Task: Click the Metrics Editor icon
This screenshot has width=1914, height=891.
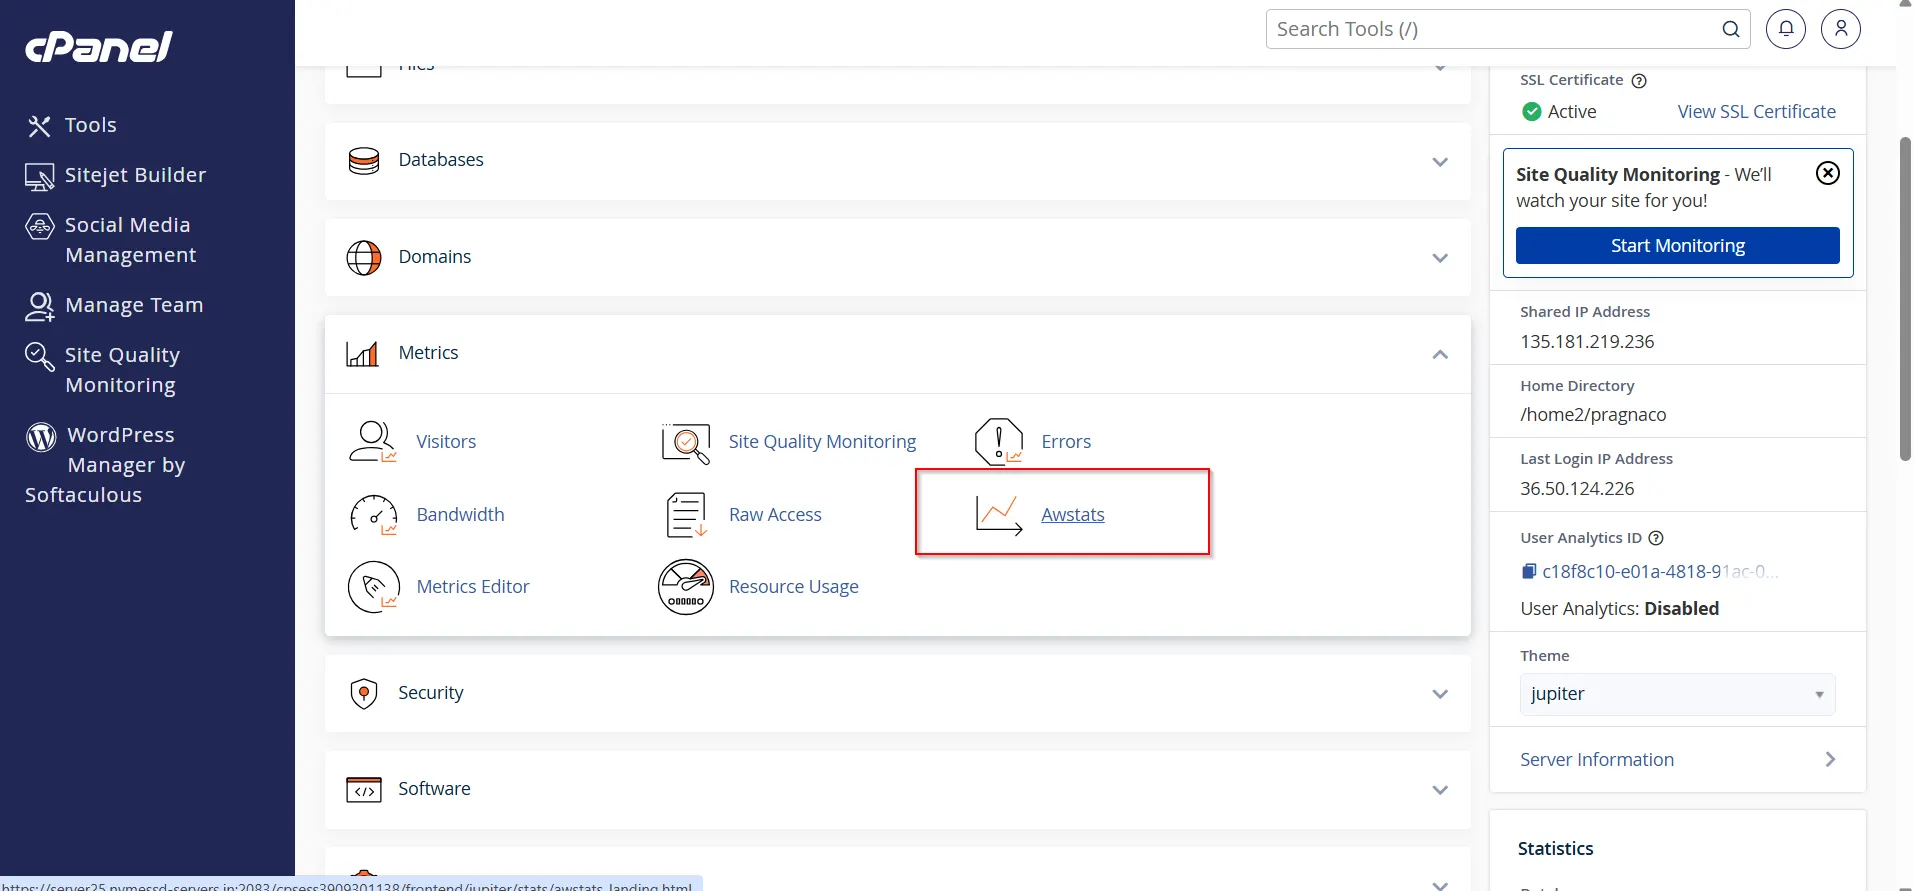Action: 374,587
